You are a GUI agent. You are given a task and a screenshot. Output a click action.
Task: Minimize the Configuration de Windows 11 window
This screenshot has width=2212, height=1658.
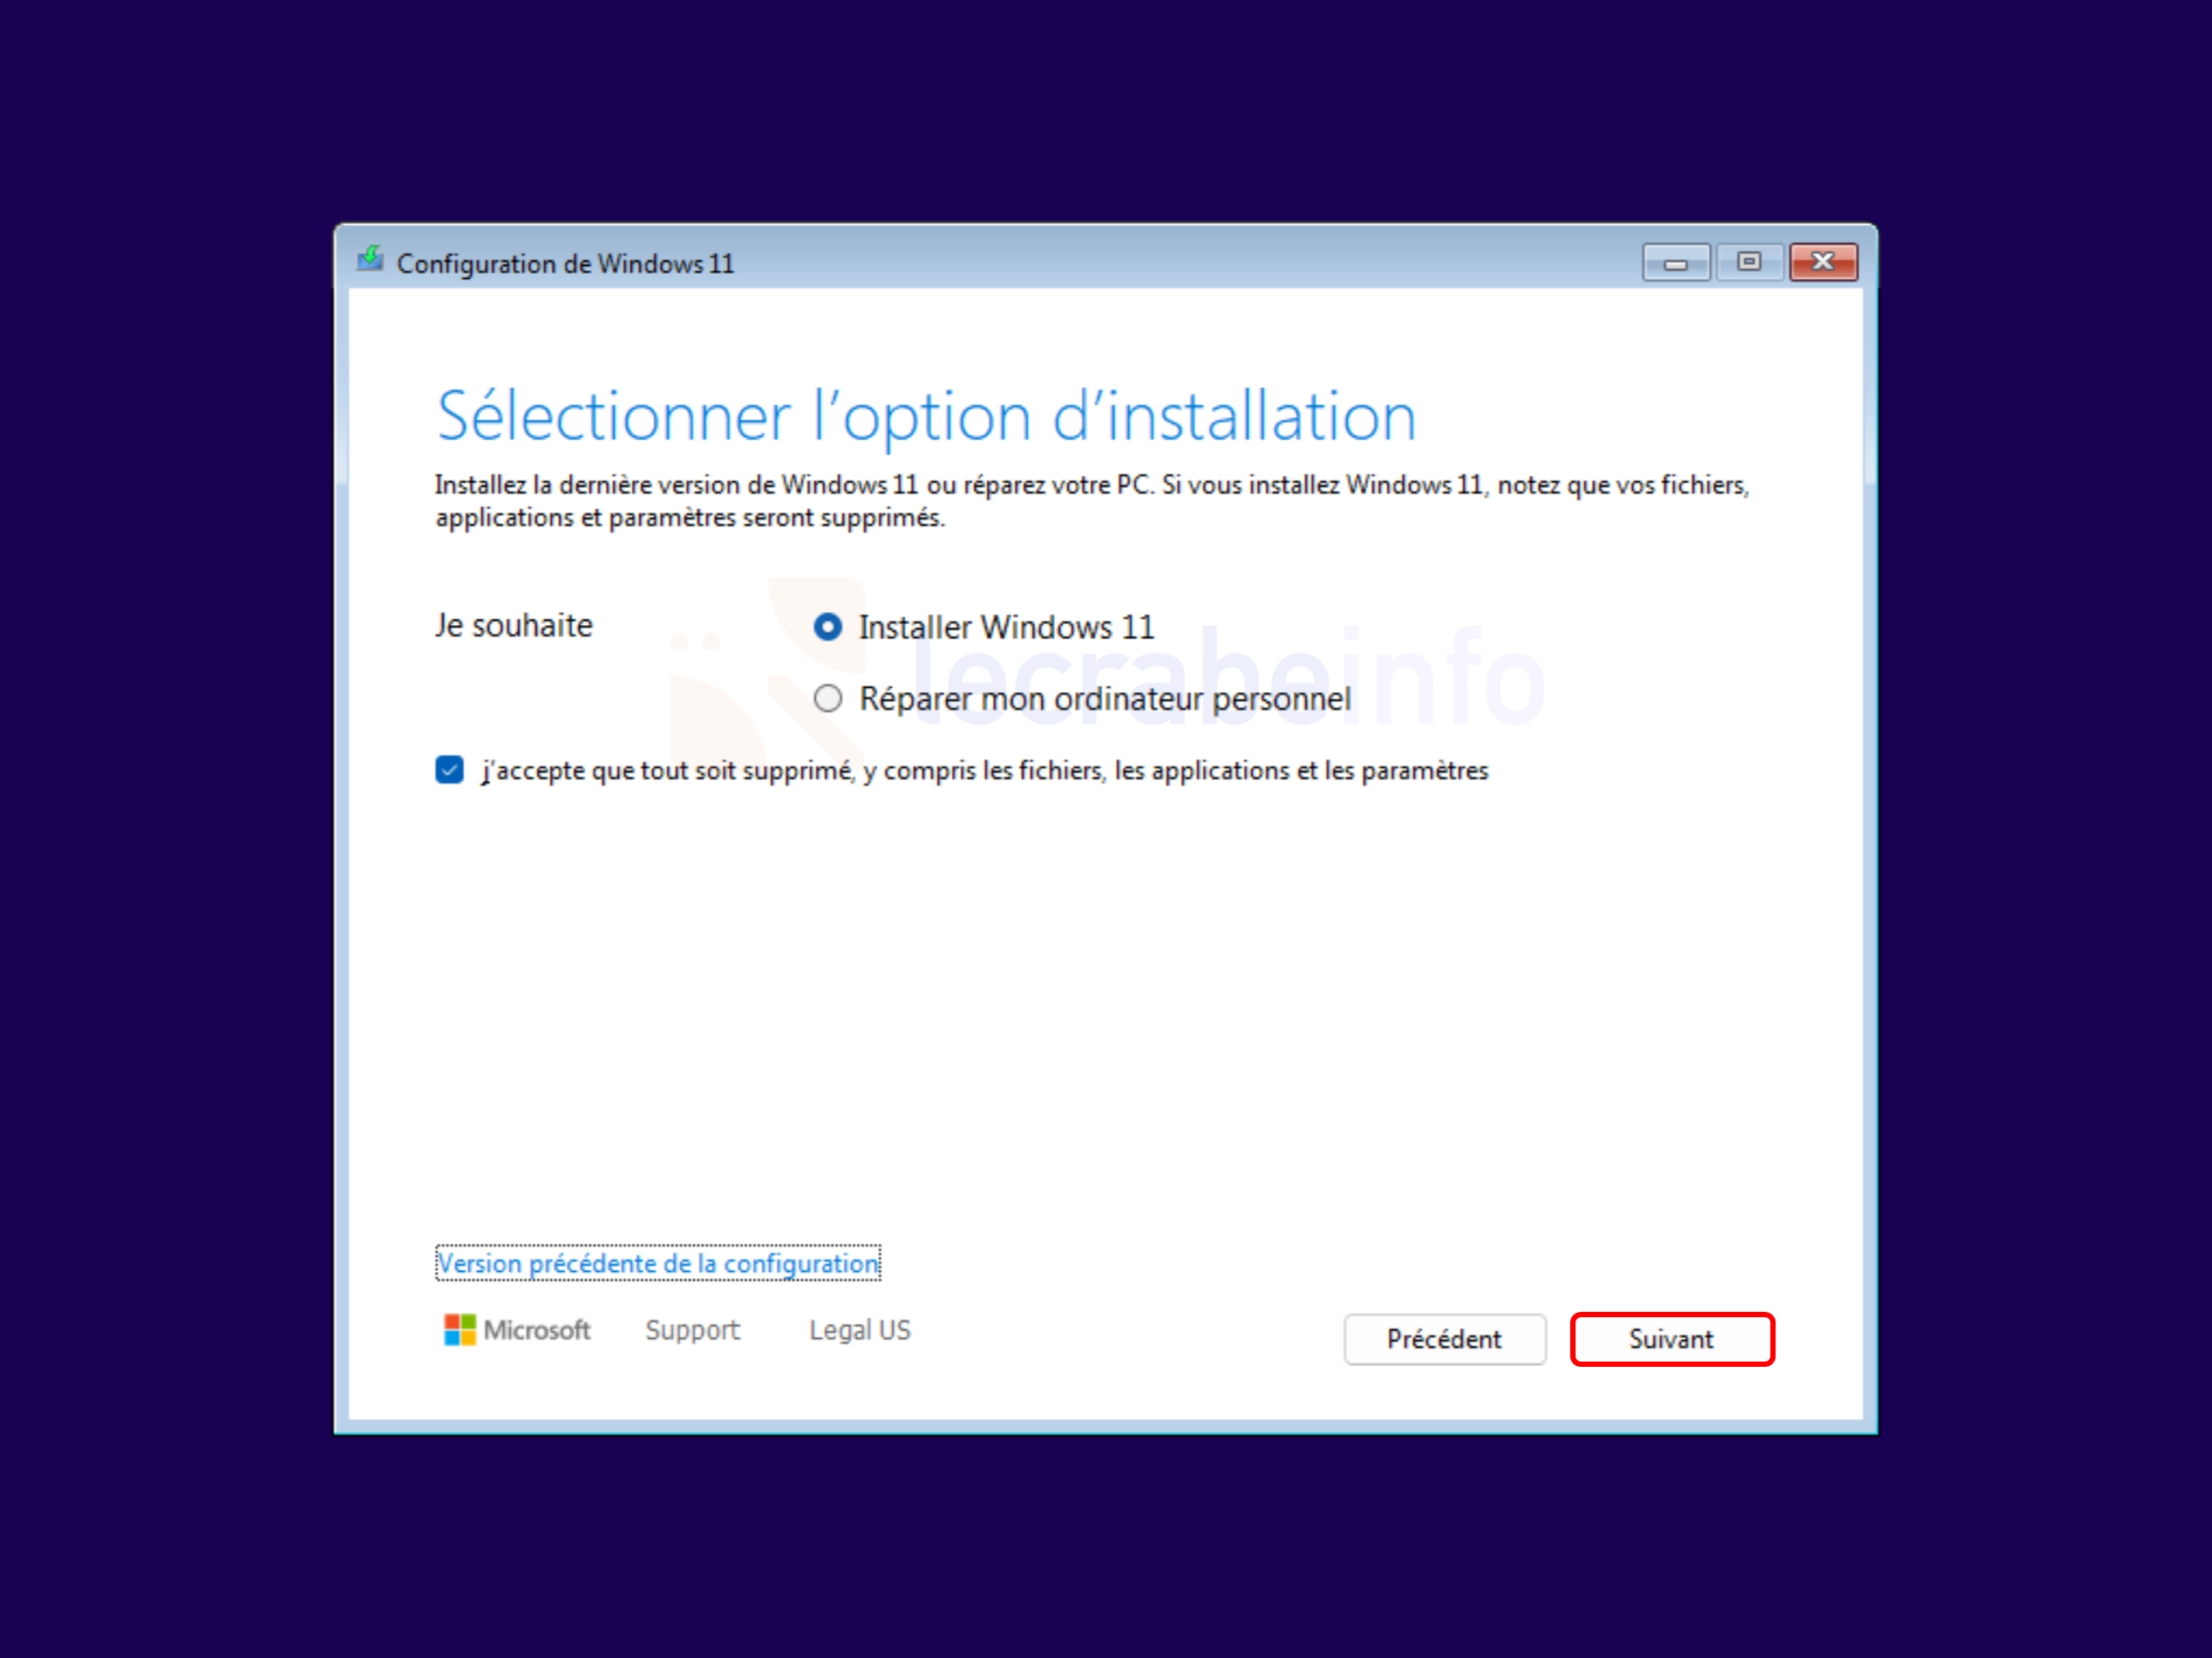pos(1676,263)
